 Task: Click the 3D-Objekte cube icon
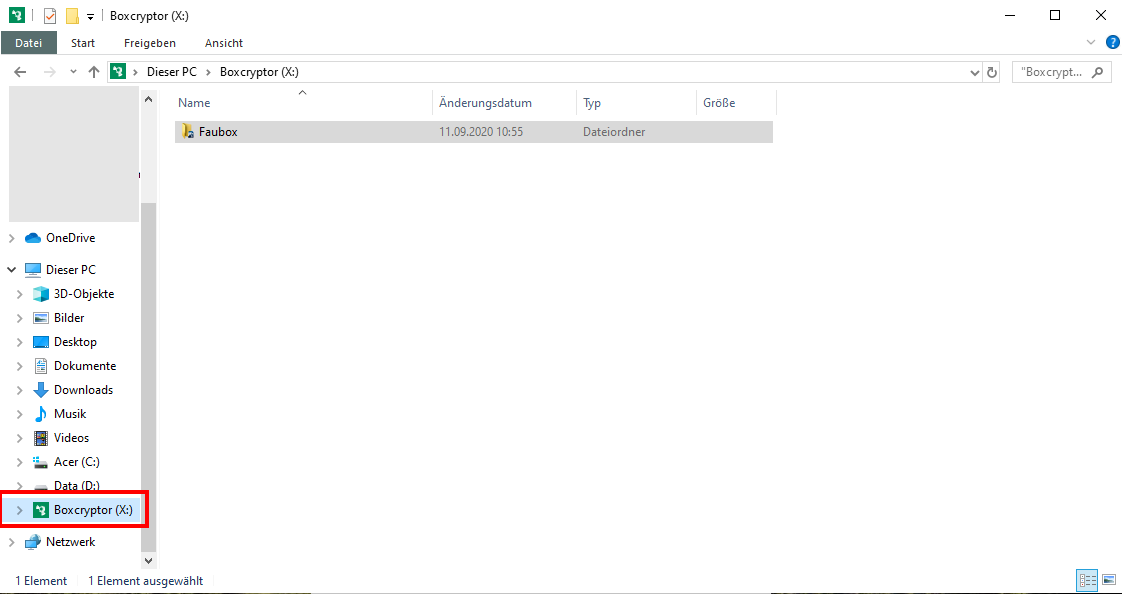[x=41, y=294]
